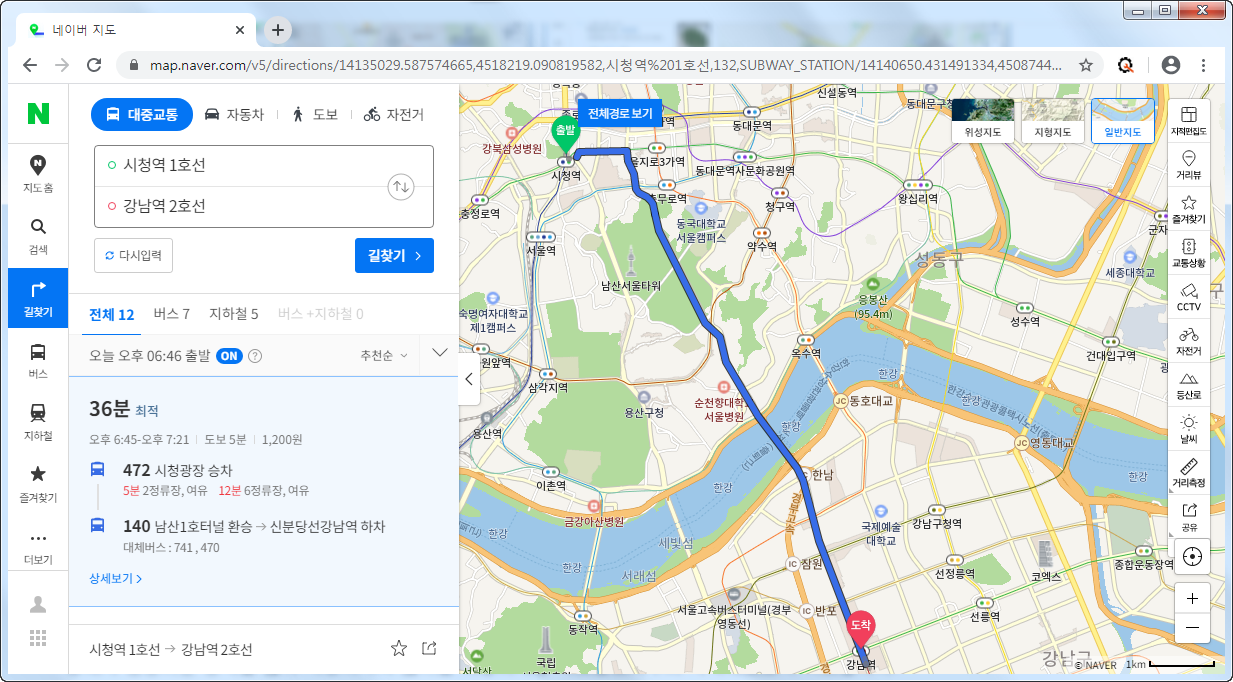Open 버스 in the left sidebar
This screenshot has height=682, width=1233.
(x=38, y=360)
